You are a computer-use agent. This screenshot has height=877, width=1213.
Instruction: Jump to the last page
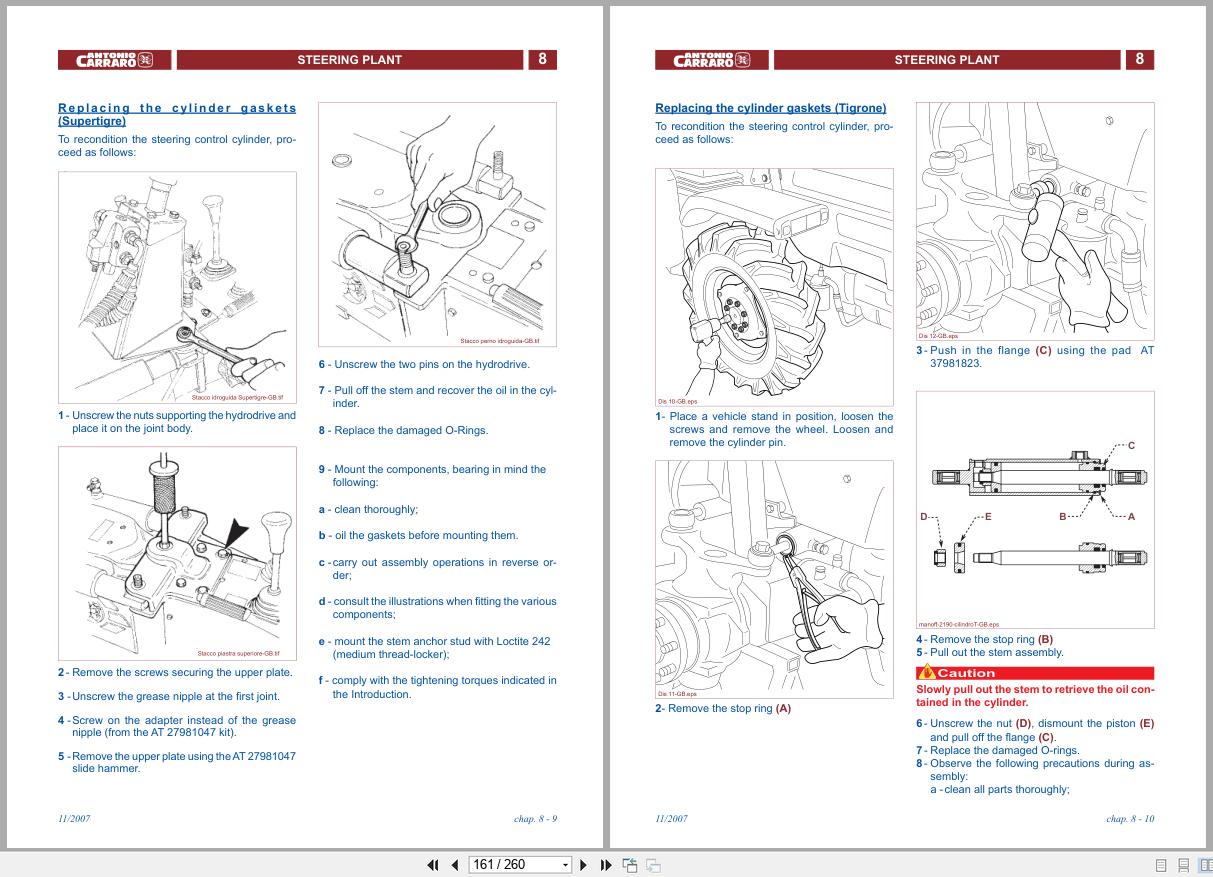pos(606,865)
